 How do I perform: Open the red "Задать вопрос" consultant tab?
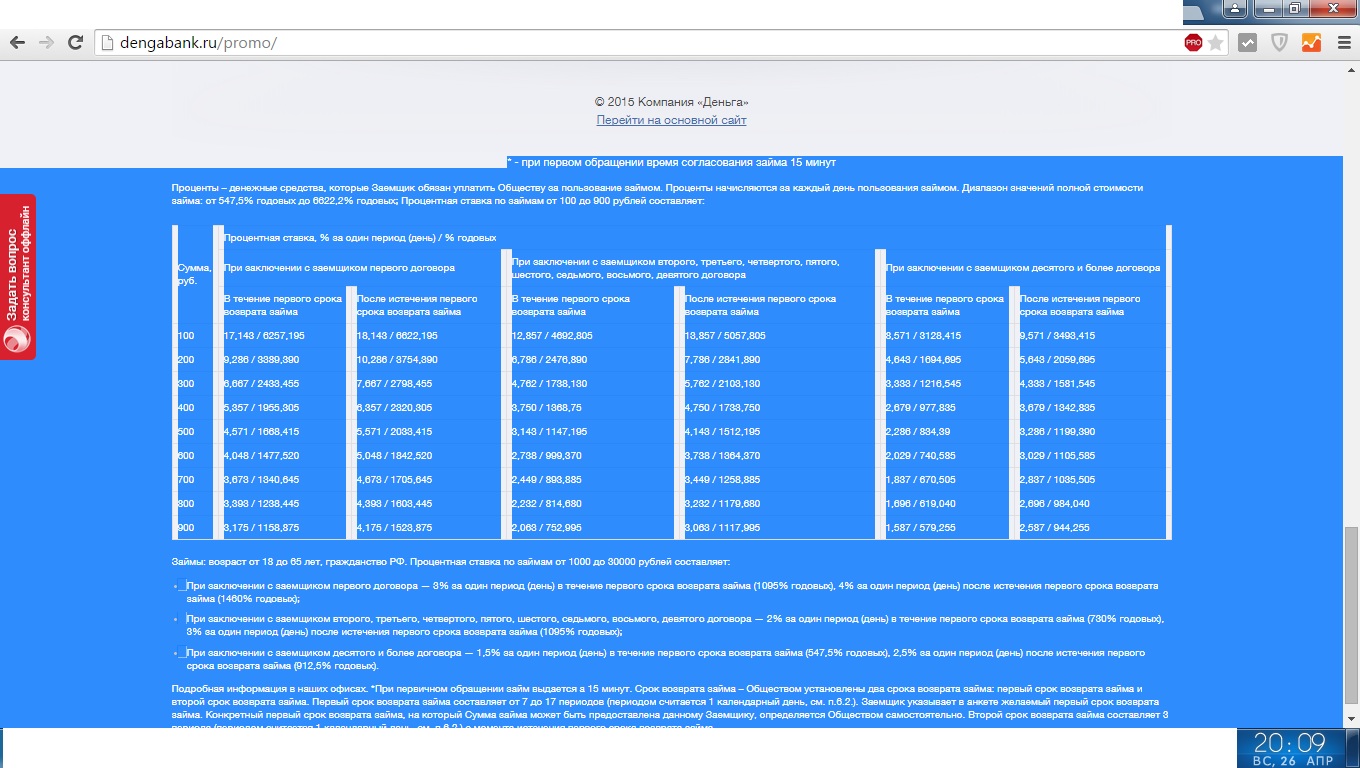(x=18, y=276)
